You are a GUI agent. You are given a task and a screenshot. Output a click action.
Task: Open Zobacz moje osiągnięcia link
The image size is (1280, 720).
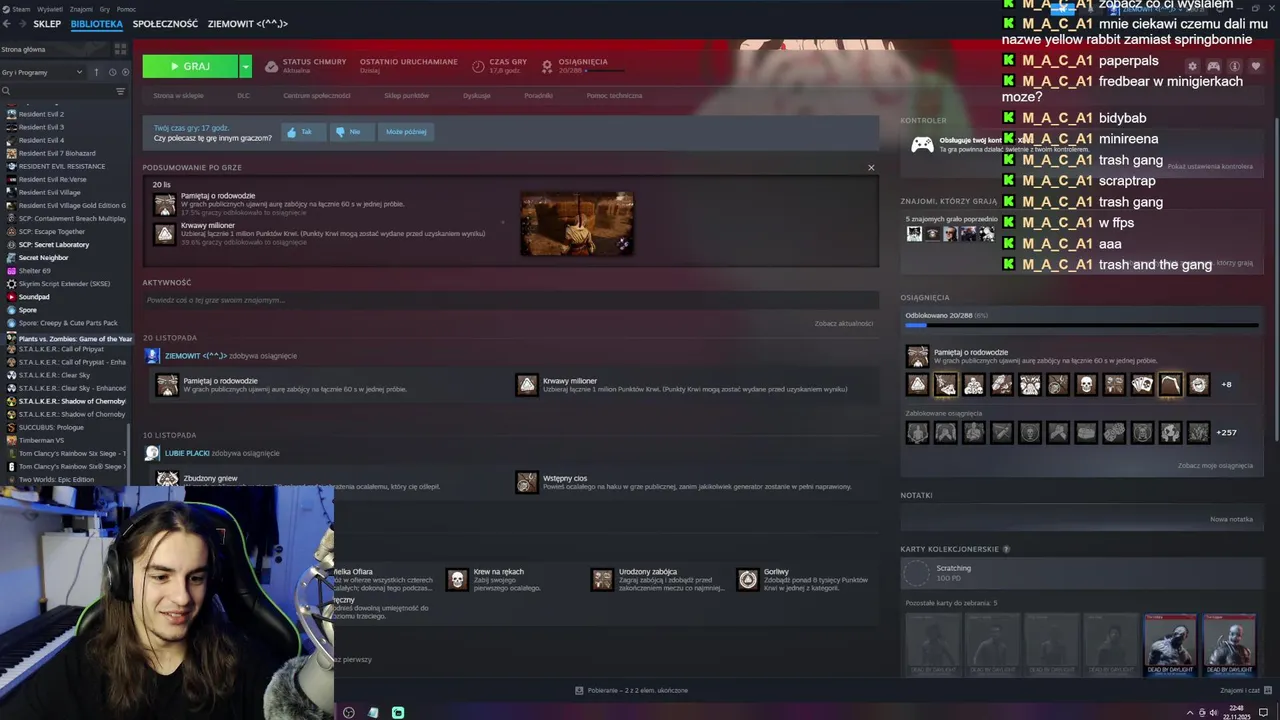[1215, 465]
